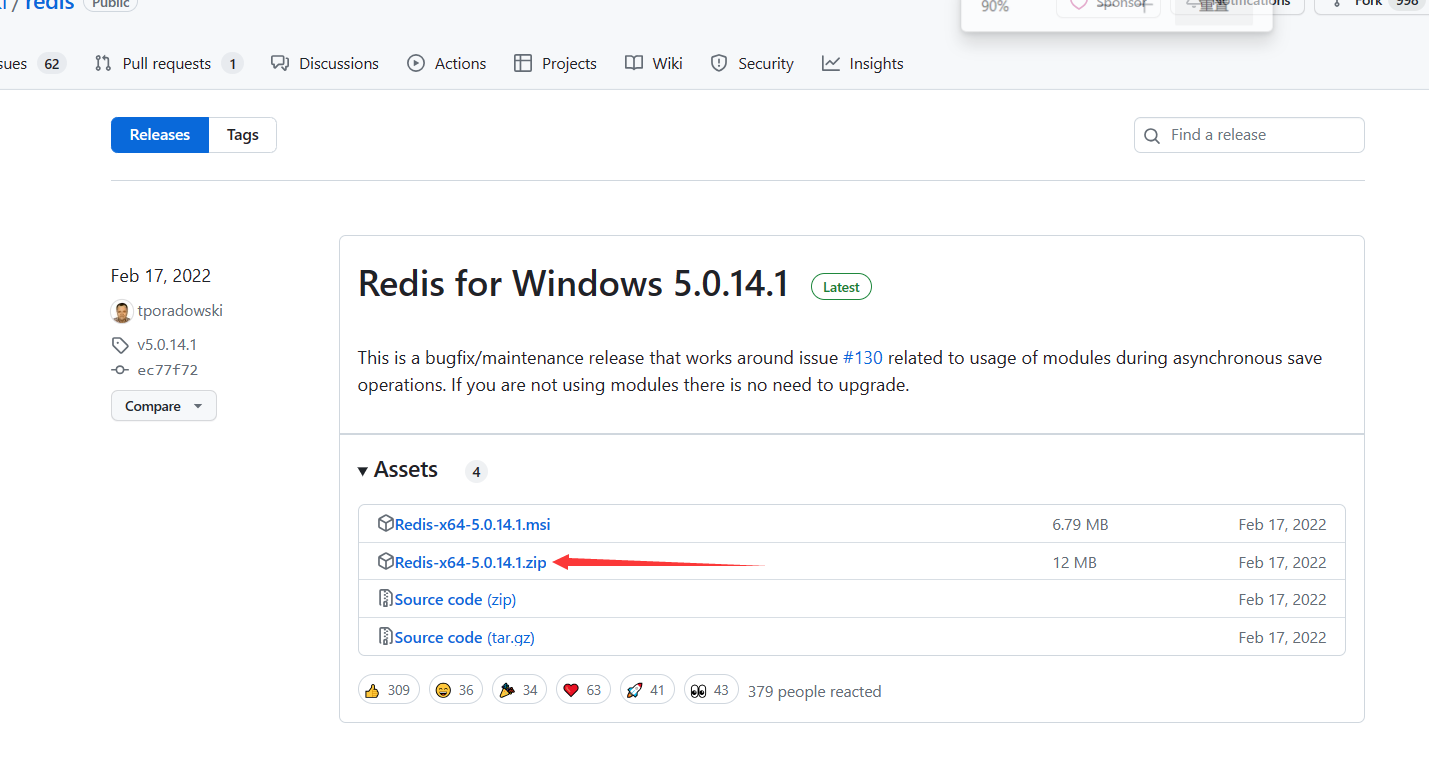View the Security tab

point(752,63)
